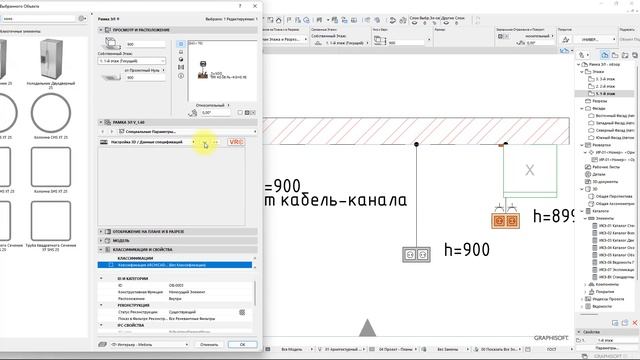Viewport: 640px width, 360px height.
Task: Expand the plan and section display panel
Action: pos(178,231)
